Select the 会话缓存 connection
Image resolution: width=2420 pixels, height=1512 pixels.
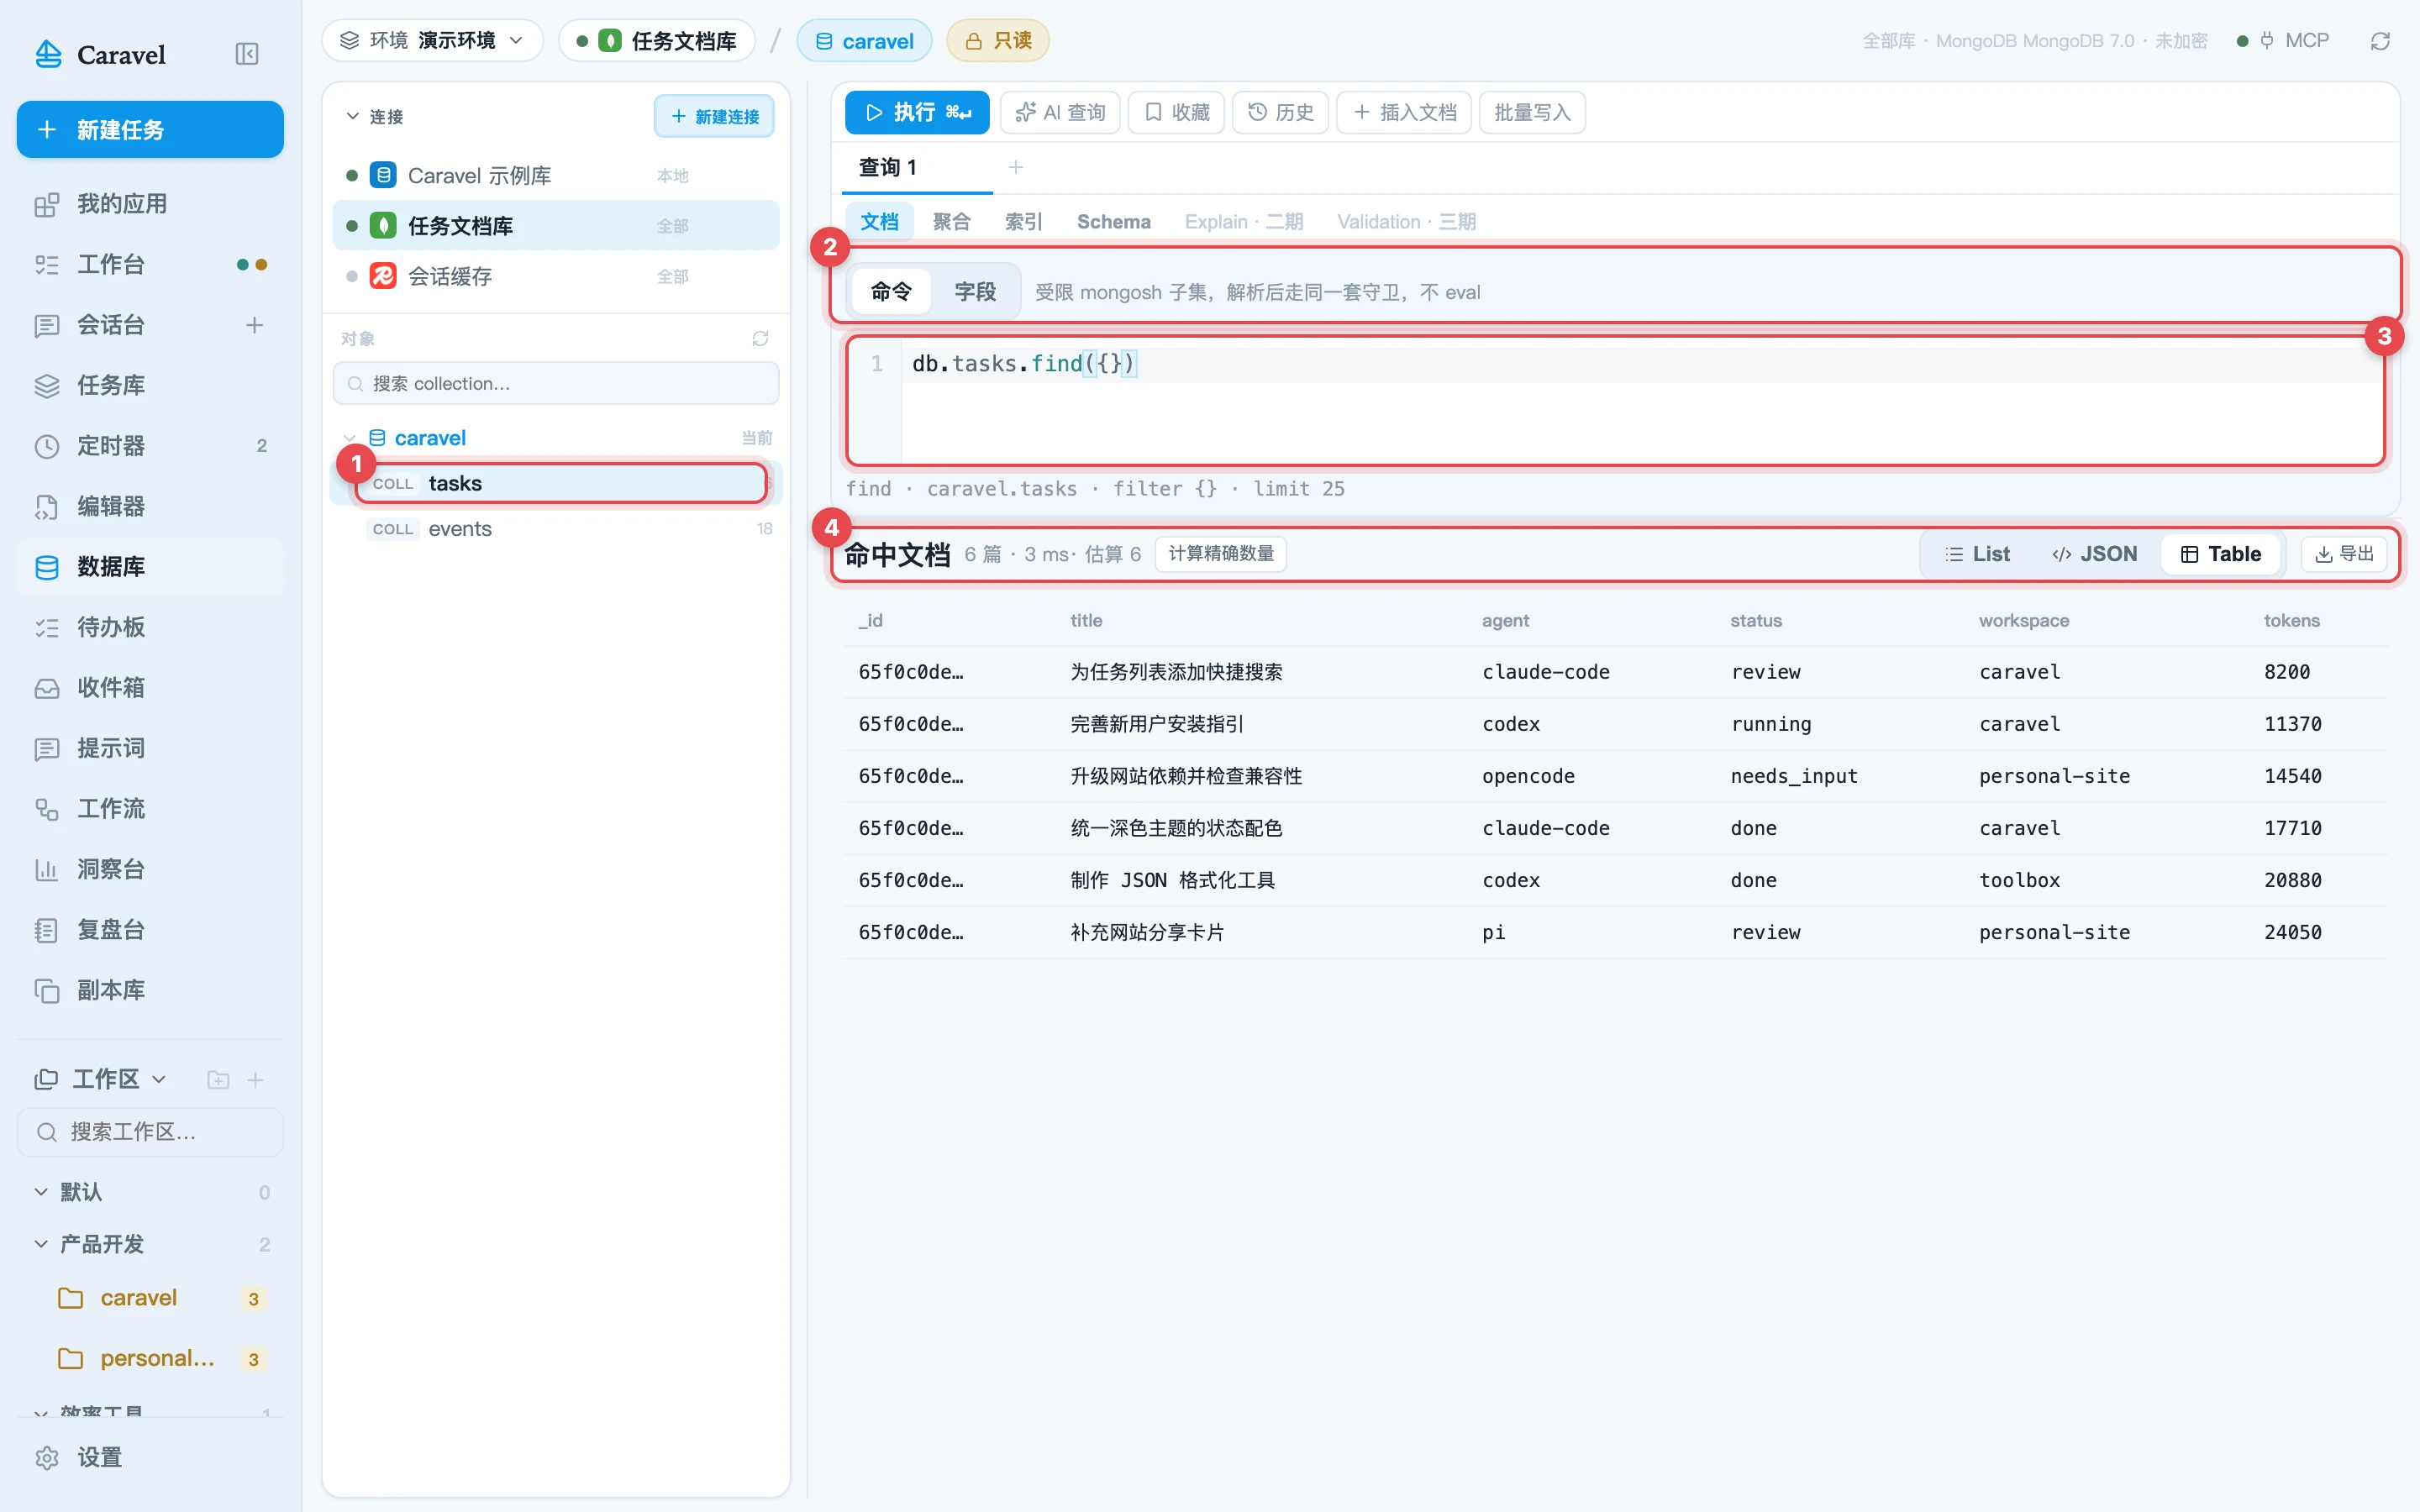click(556, 276)
